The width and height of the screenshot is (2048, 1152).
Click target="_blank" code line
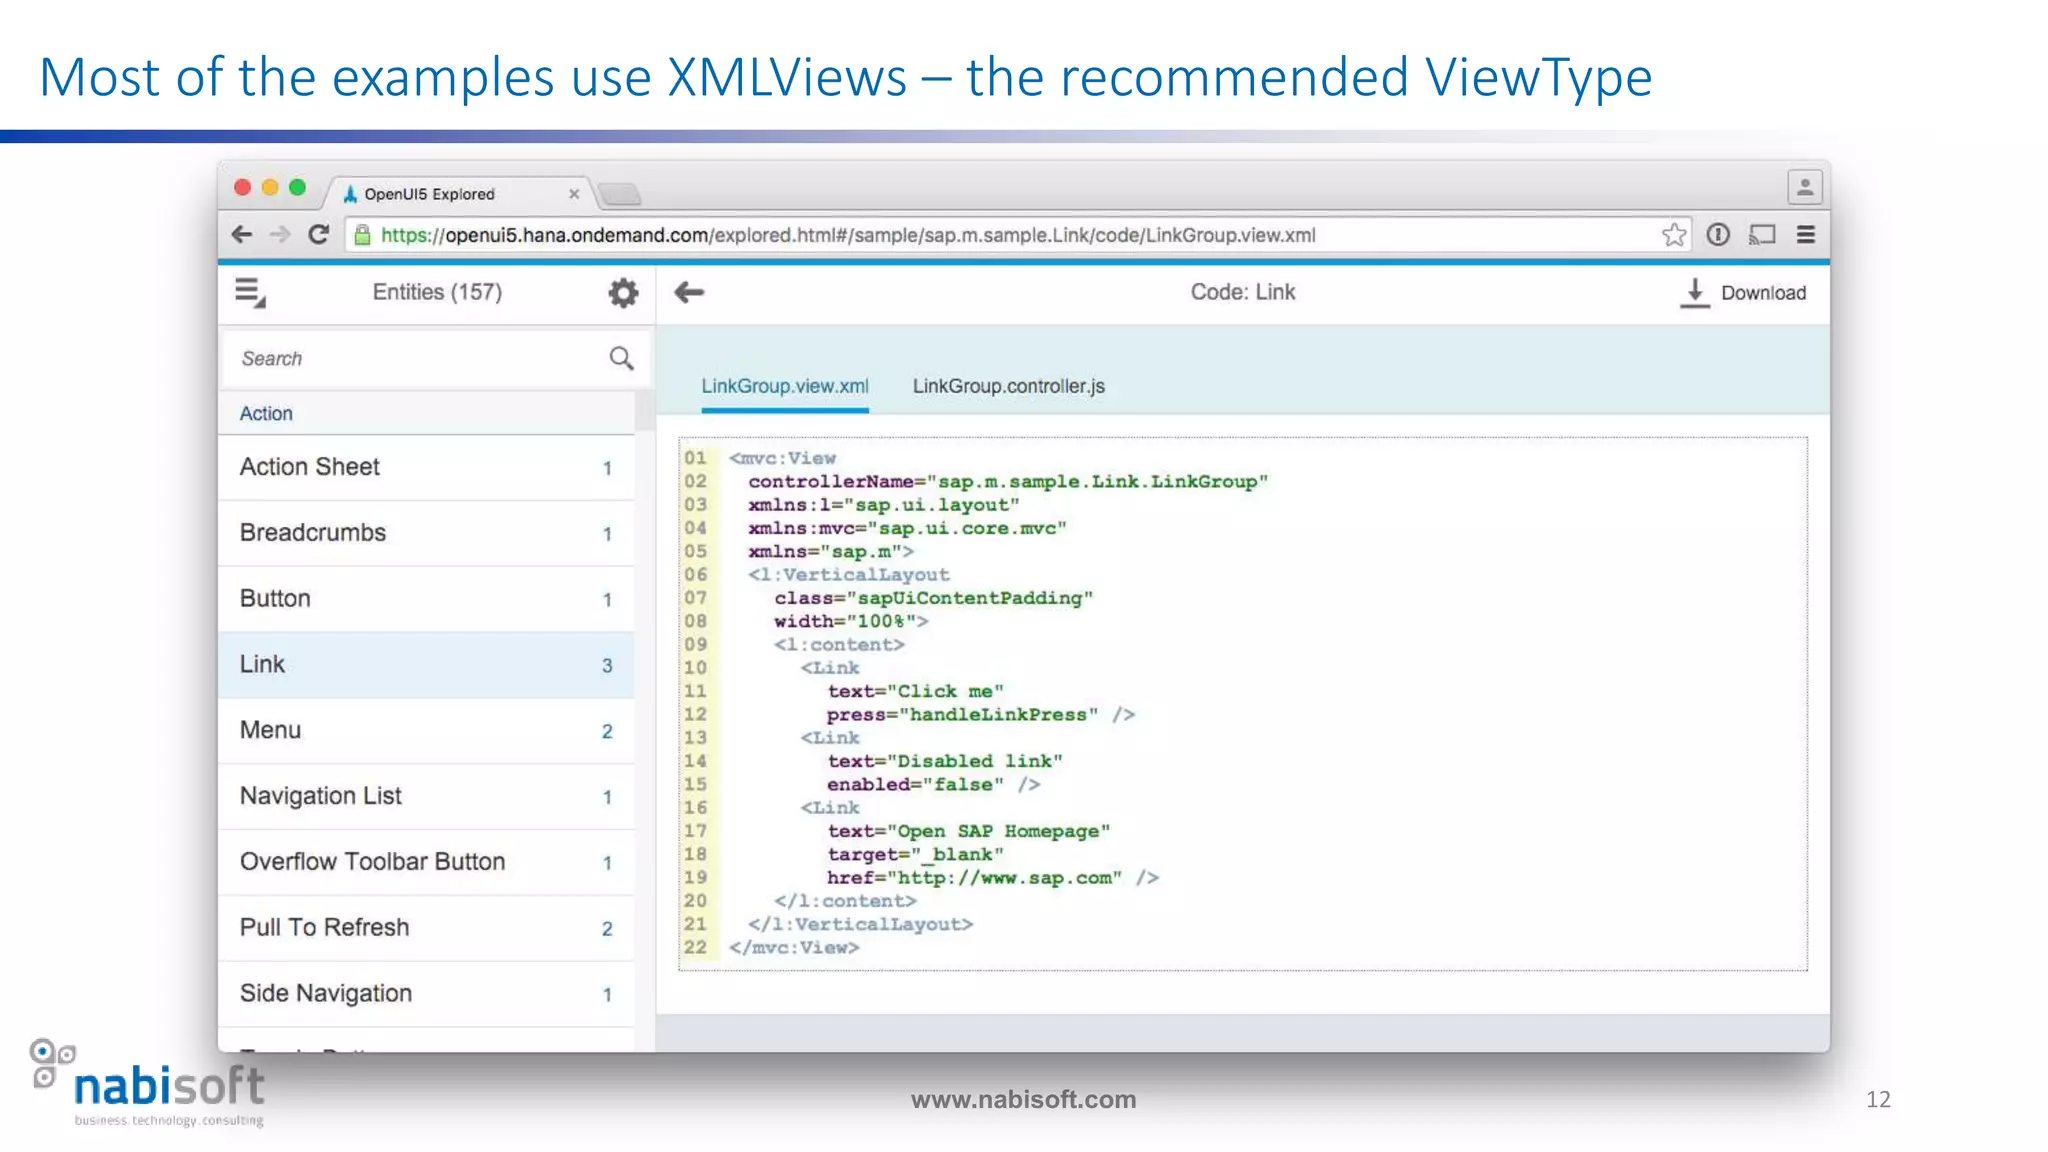915,855
